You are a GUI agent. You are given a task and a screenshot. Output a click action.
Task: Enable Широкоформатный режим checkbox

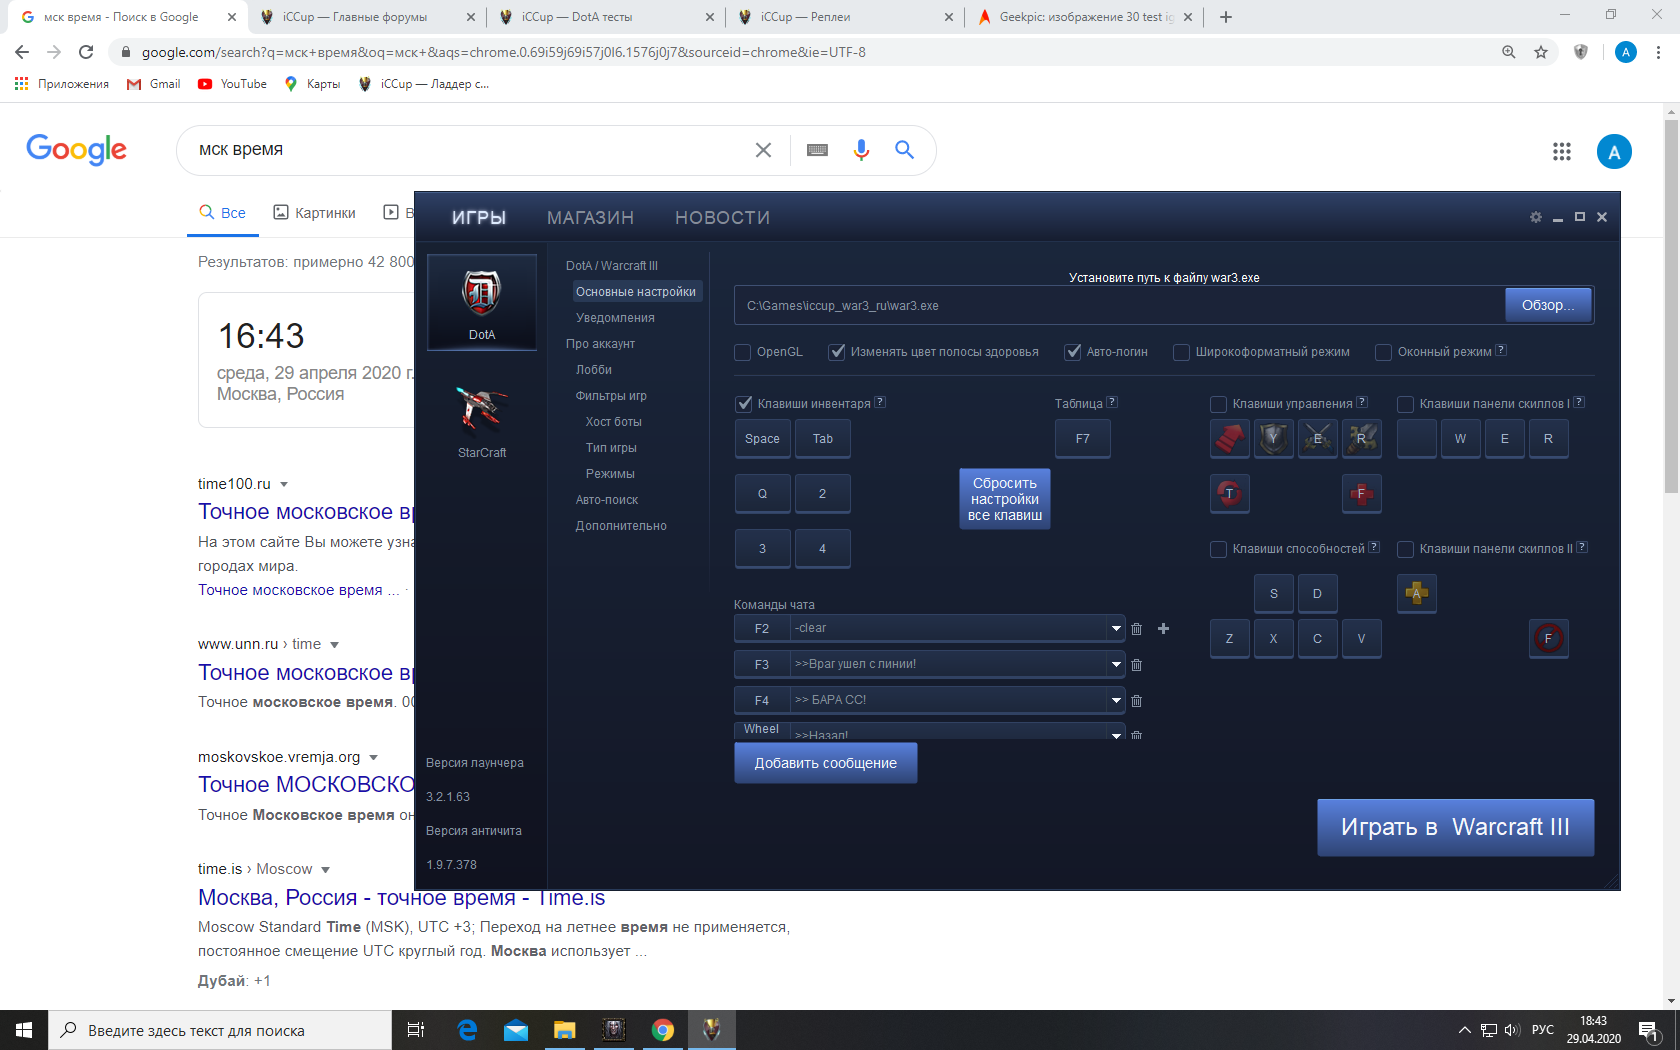click(1182, 352)
